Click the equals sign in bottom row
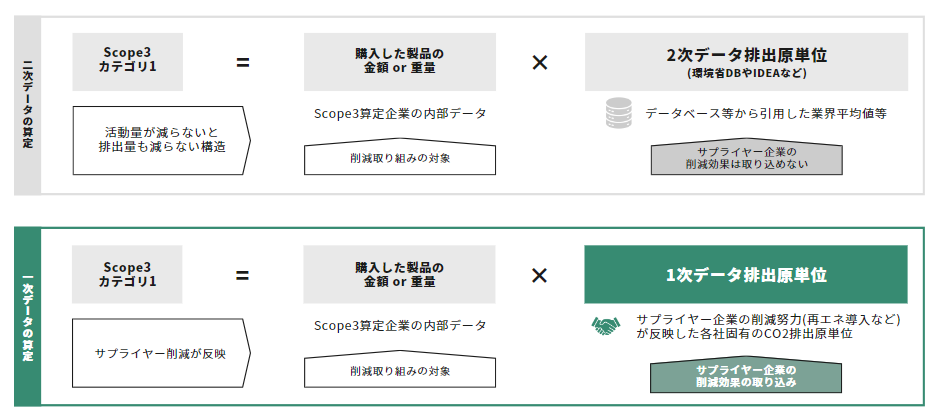This screenshot has height=411, width=937. pos(243,275)
